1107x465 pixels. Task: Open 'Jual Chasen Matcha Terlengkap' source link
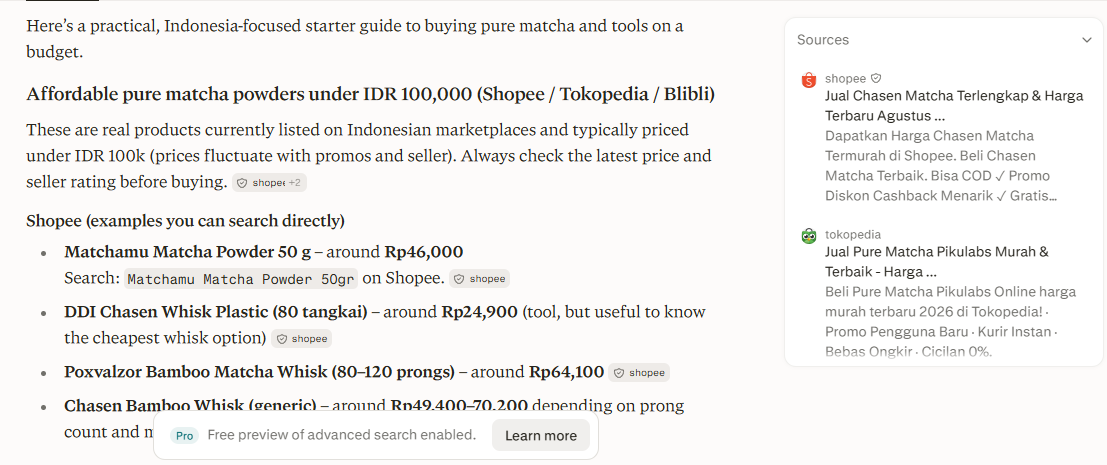[954, 105]
